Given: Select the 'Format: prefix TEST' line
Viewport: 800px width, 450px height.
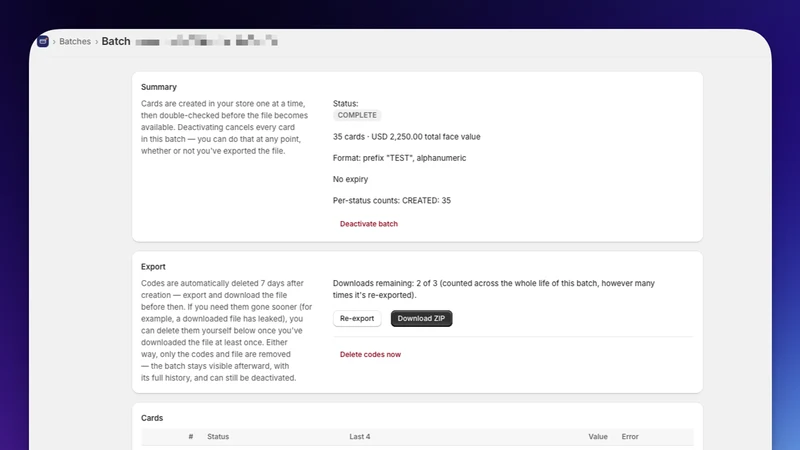Looking at the screenshot, I should (x=399, y=158).
